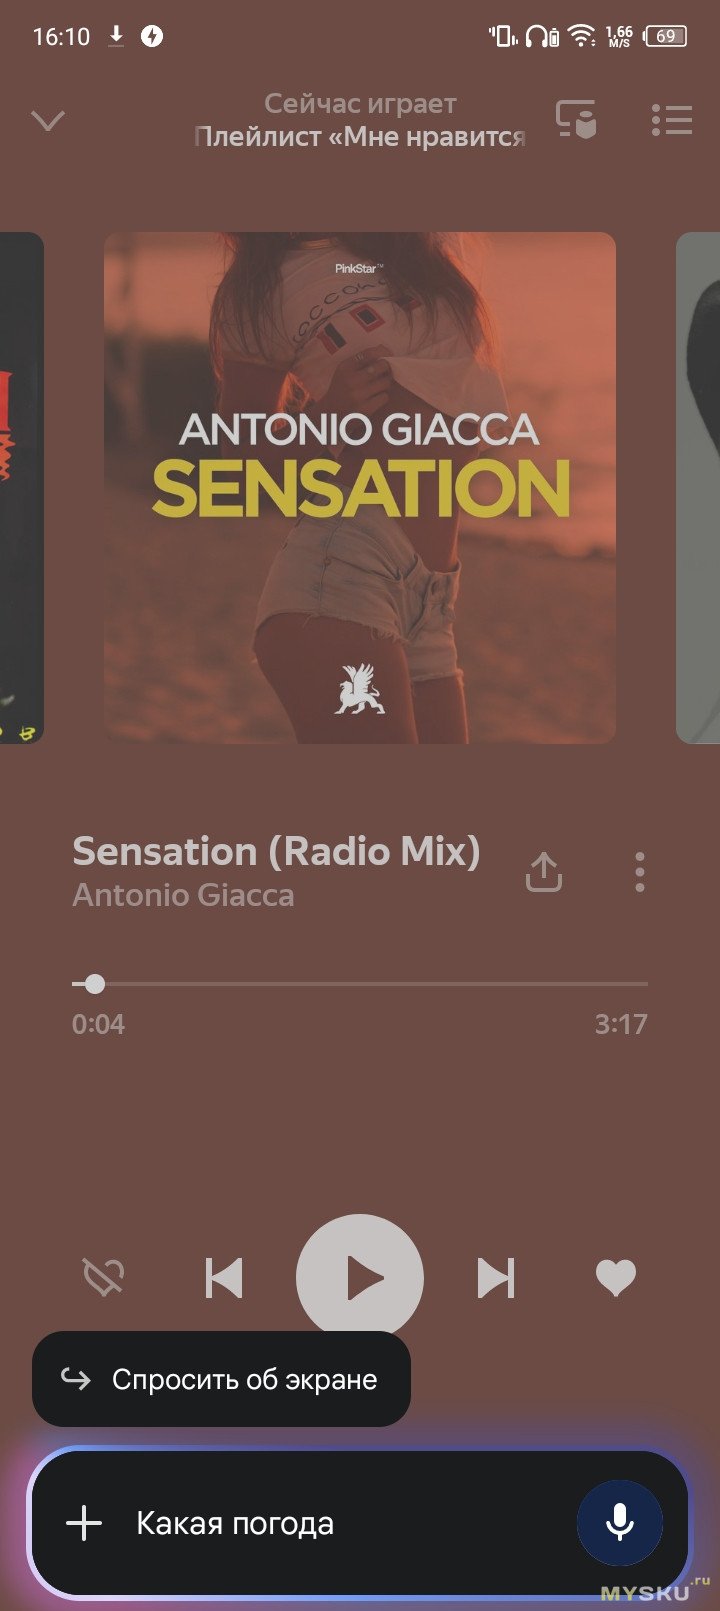
Task: Open the cast to device icon
Action: [576, 119]
